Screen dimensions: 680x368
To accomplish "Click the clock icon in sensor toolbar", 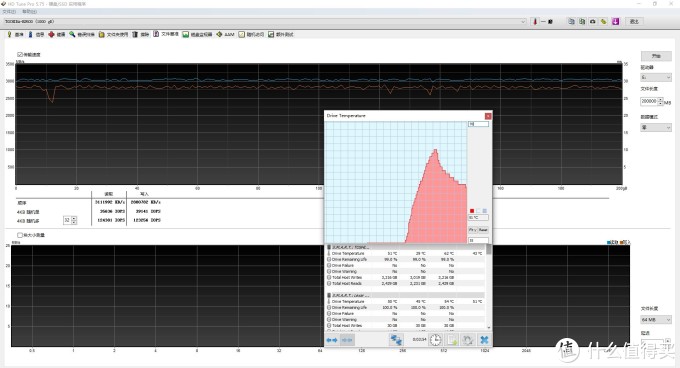I will 435,340.
